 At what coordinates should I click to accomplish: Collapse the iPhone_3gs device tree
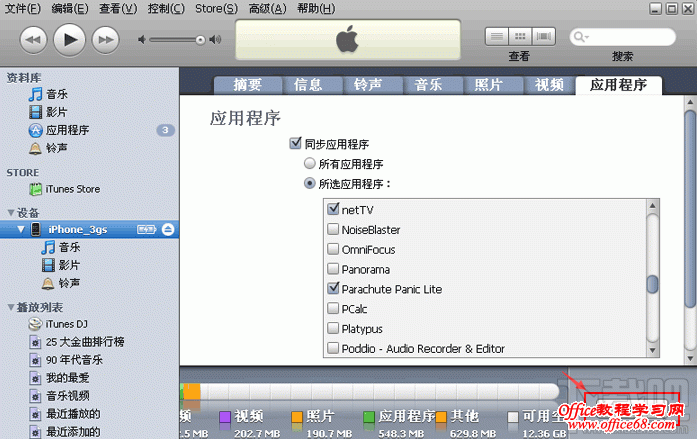[x=20, y=229]
